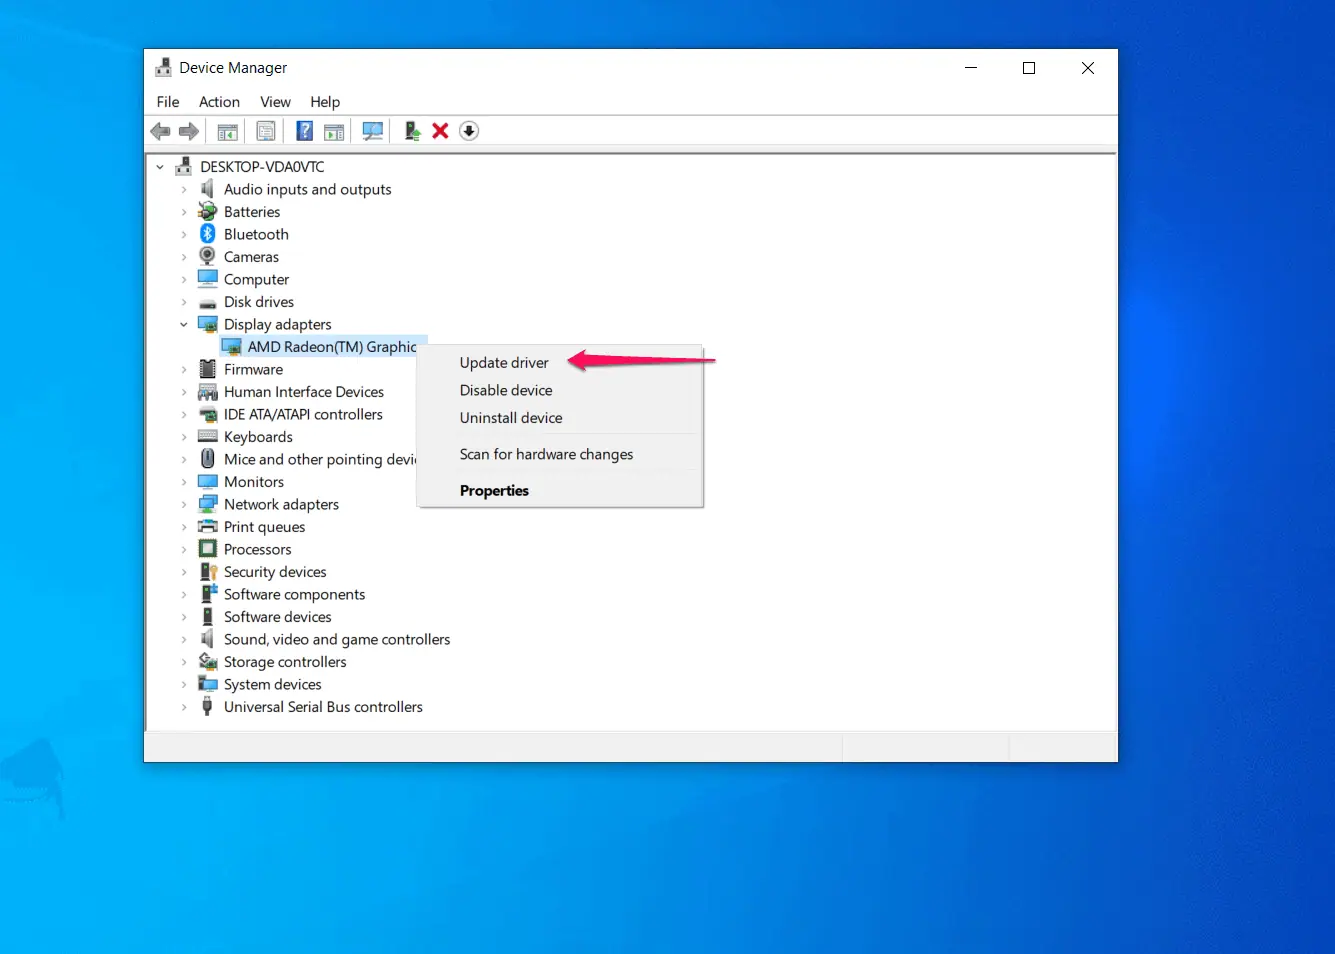Expand the Monitors category chevron
Image resolution: width=1335 pixels, height=954 pixels.
click(184, 482)
